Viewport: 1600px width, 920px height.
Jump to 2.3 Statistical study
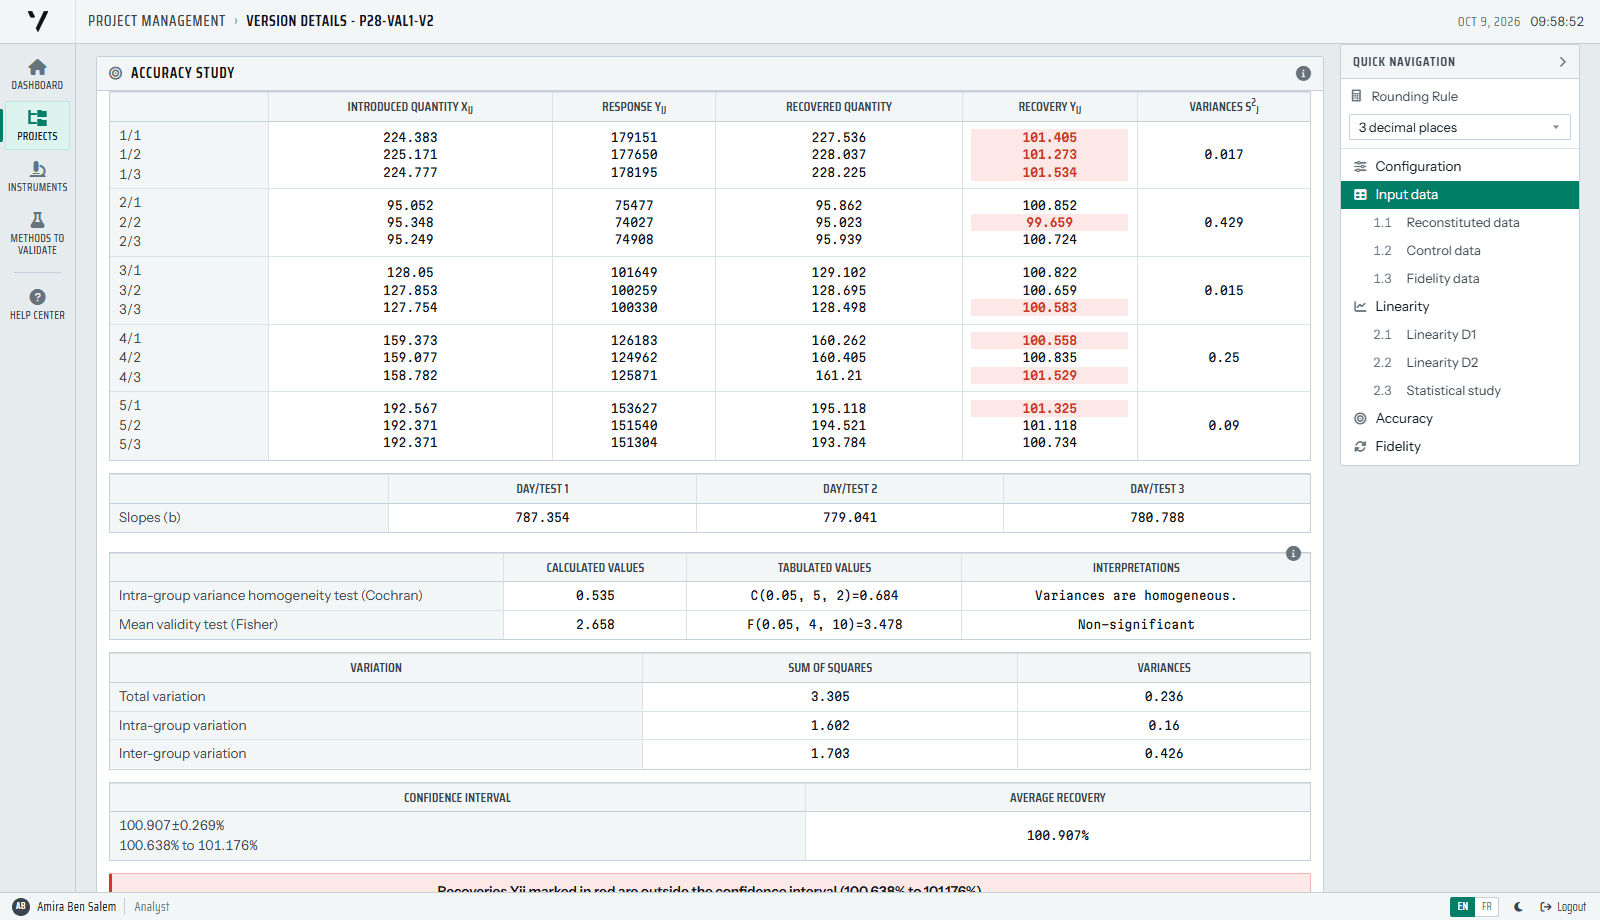click(1459, 390)
